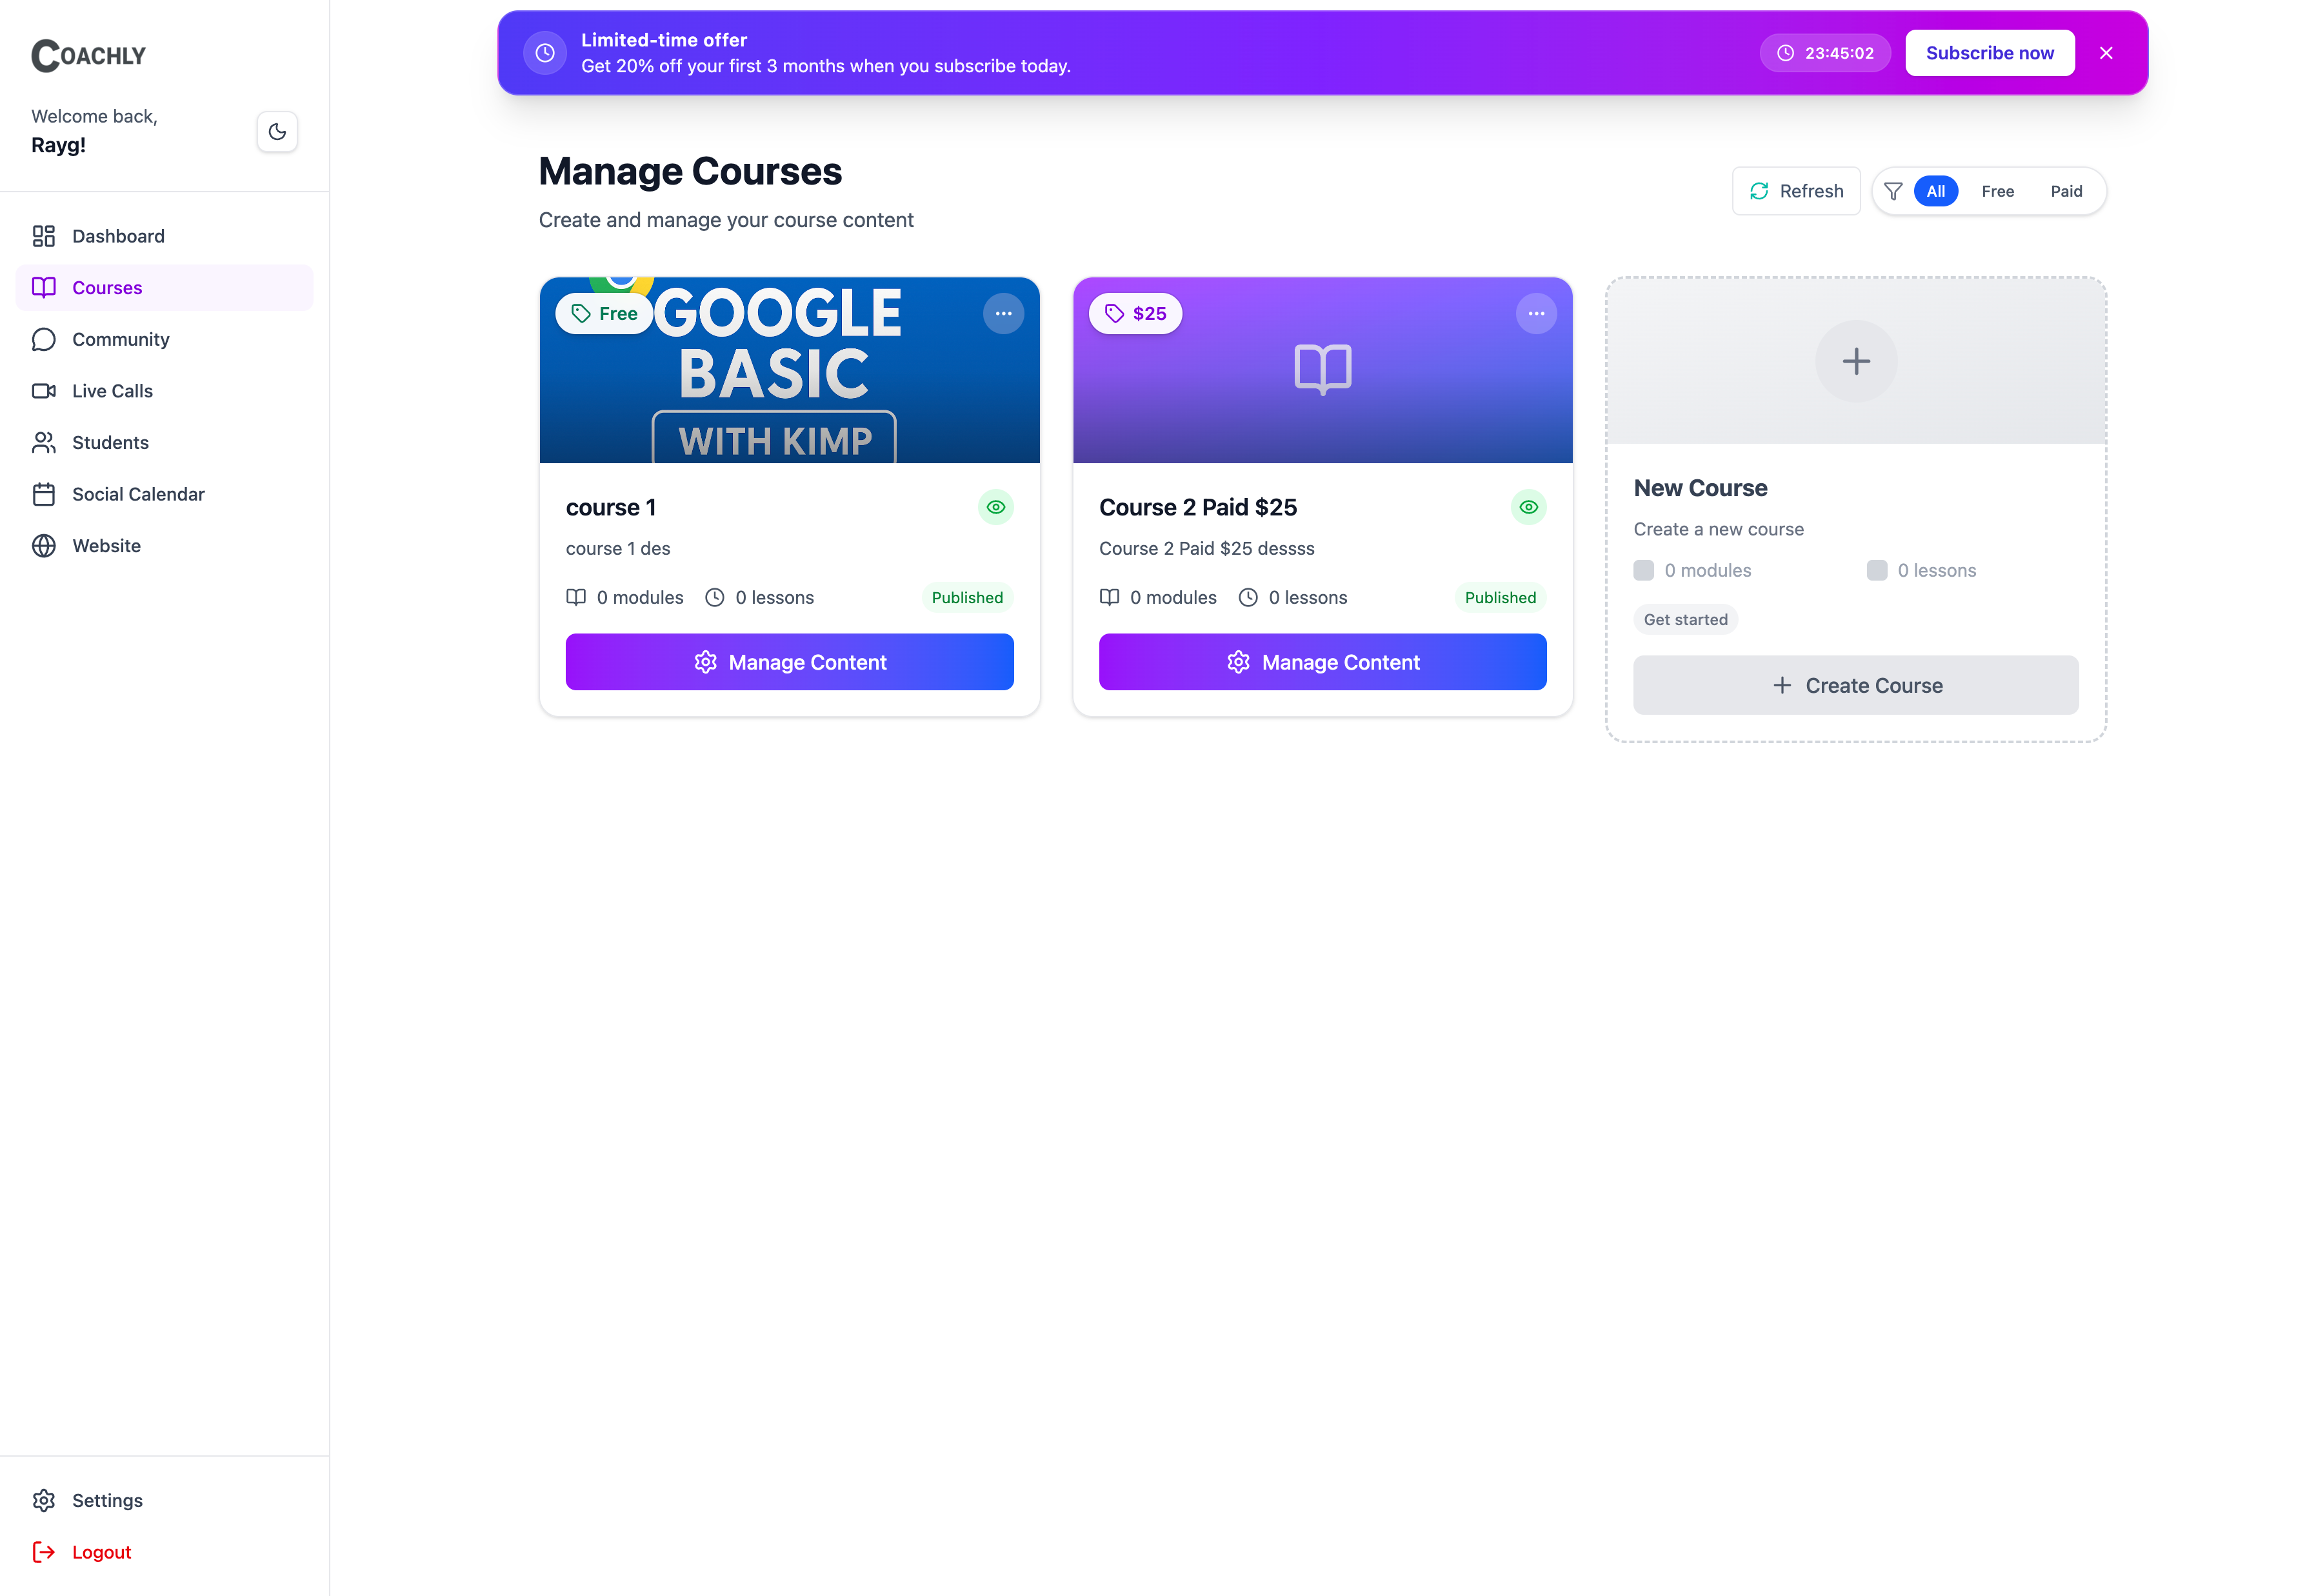Open Social Calendar in sidebar
Screen dimensions: 2316x1596
(138, 494)
